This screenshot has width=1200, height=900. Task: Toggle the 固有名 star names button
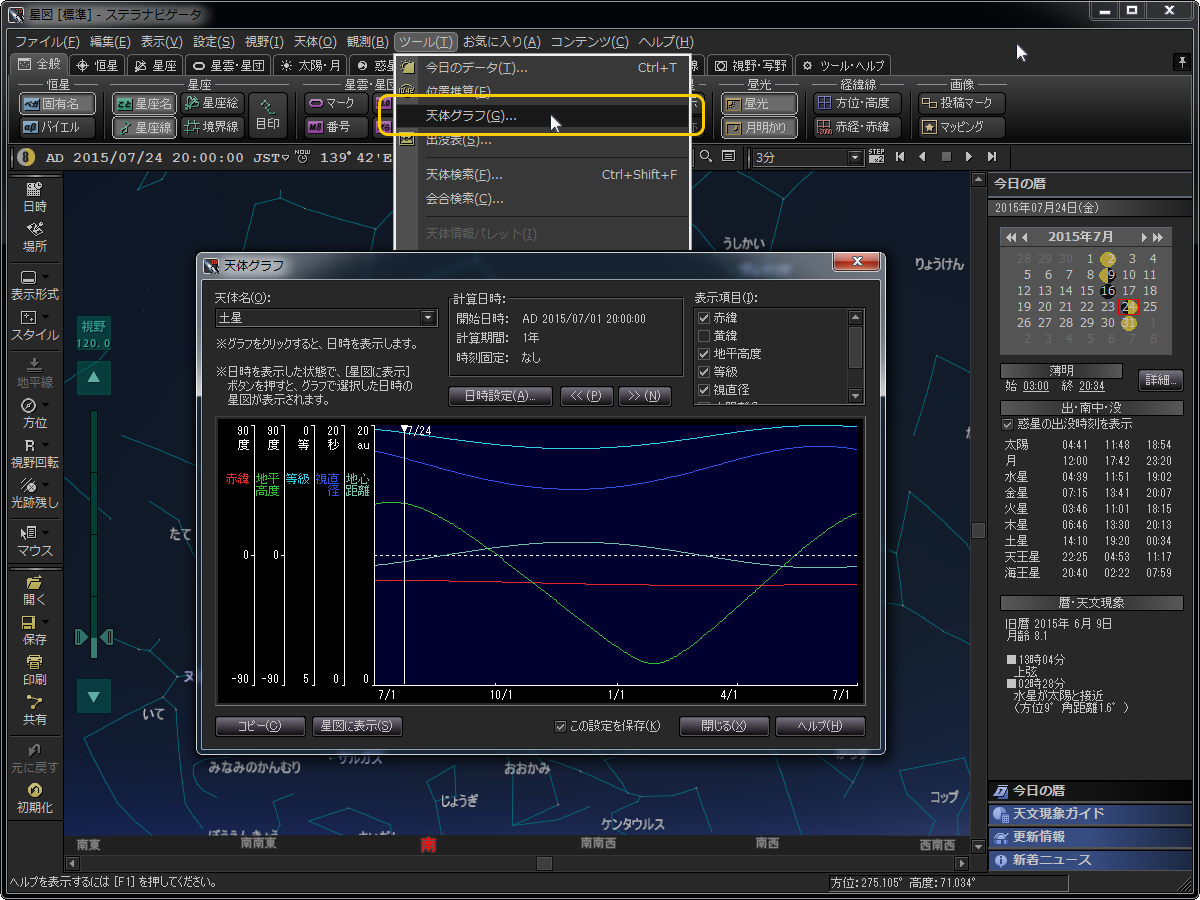click(x=58, y=103)
